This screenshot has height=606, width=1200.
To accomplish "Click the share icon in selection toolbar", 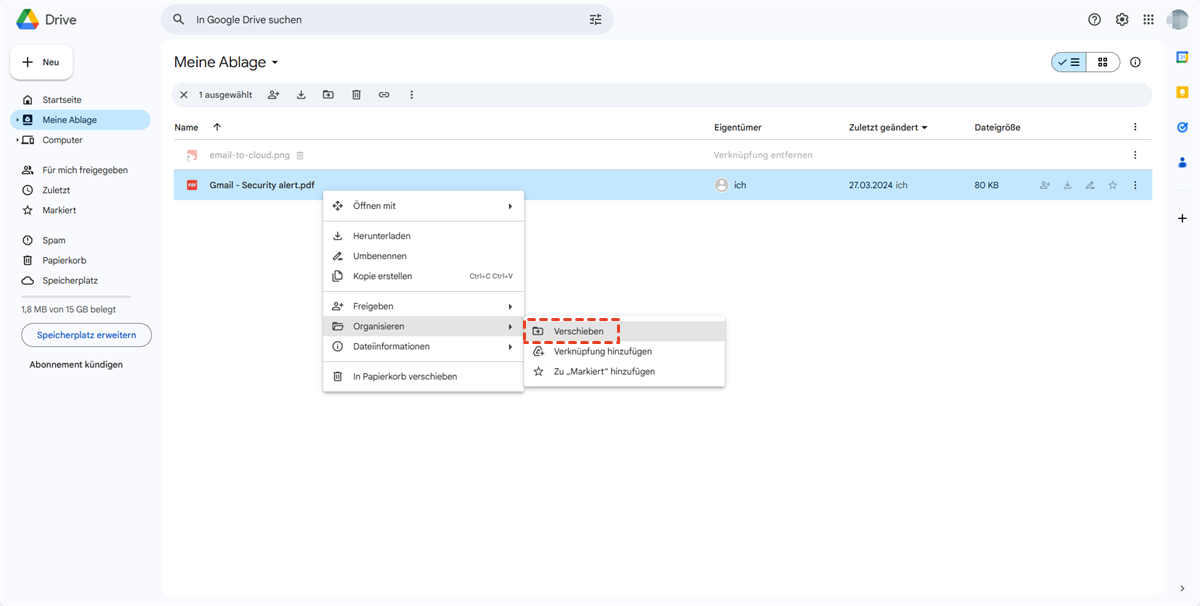I will 273,95.
